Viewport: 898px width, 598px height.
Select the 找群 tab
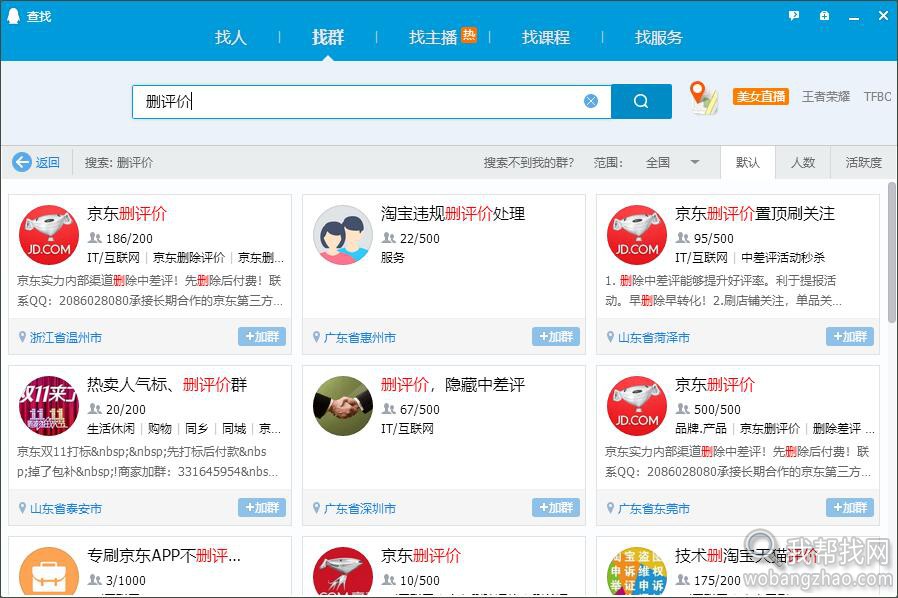coord(328,37)
